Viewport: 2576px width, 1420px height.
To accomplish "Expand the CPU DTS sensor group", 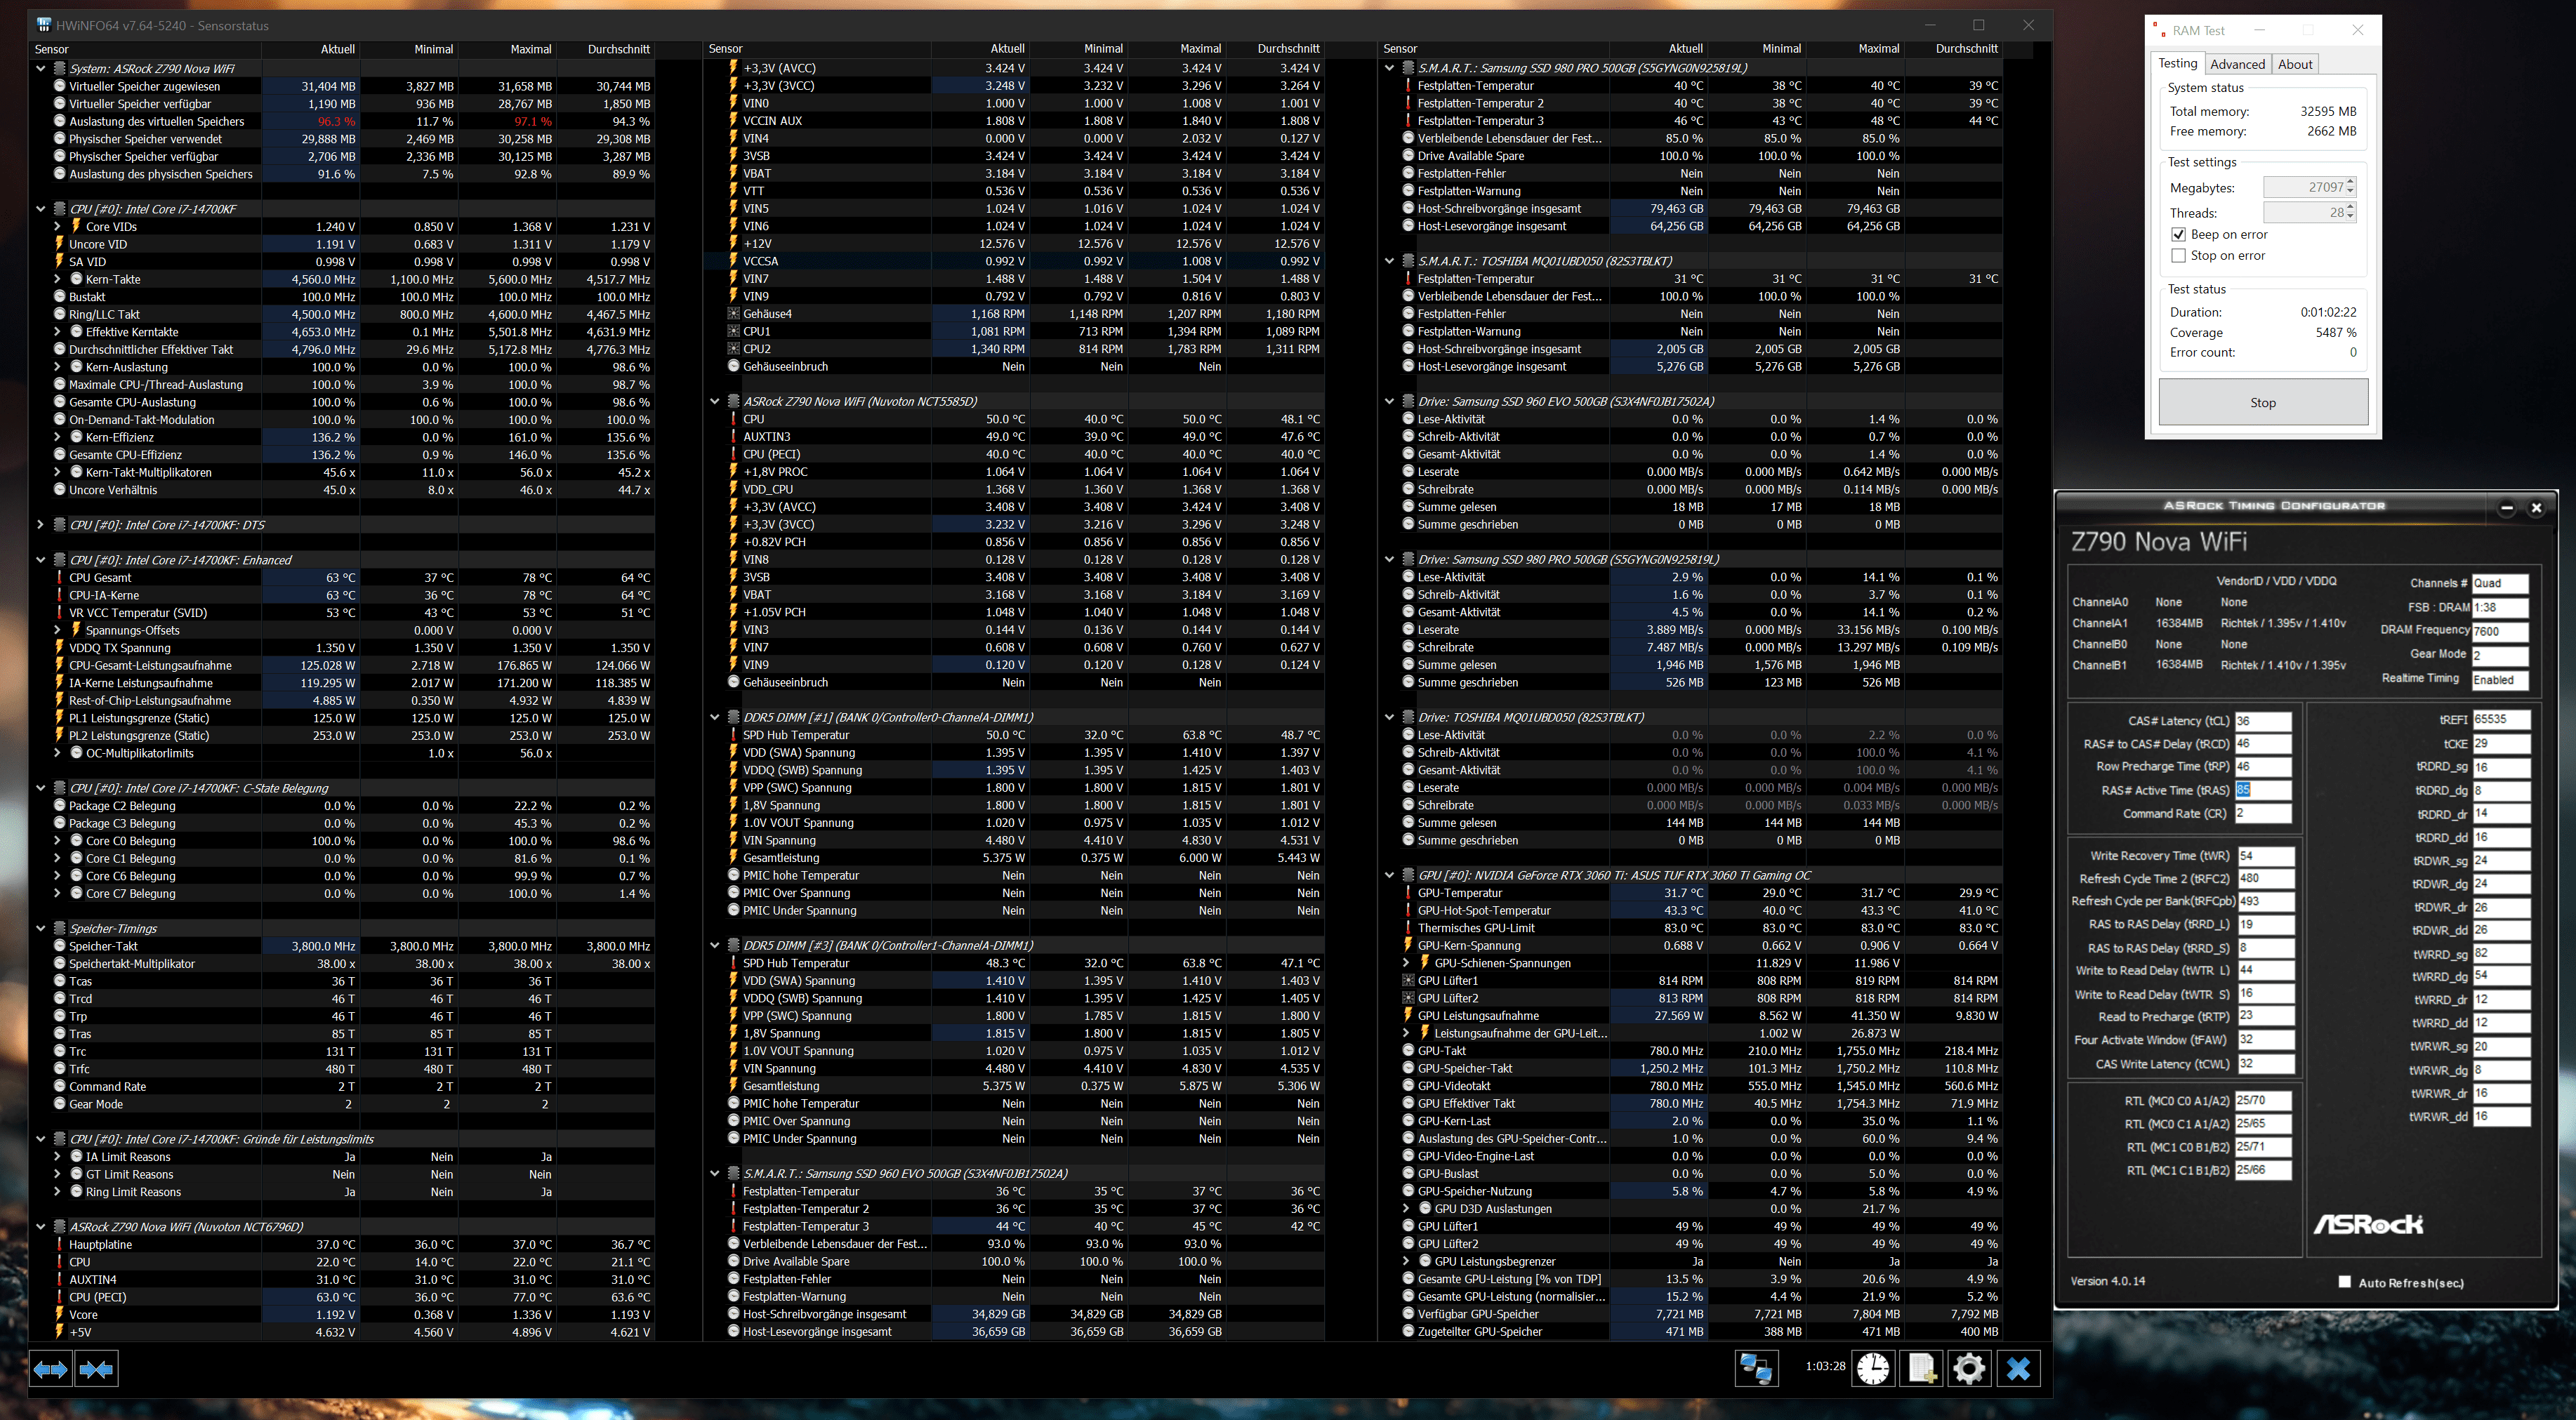I will coord(40,525).
